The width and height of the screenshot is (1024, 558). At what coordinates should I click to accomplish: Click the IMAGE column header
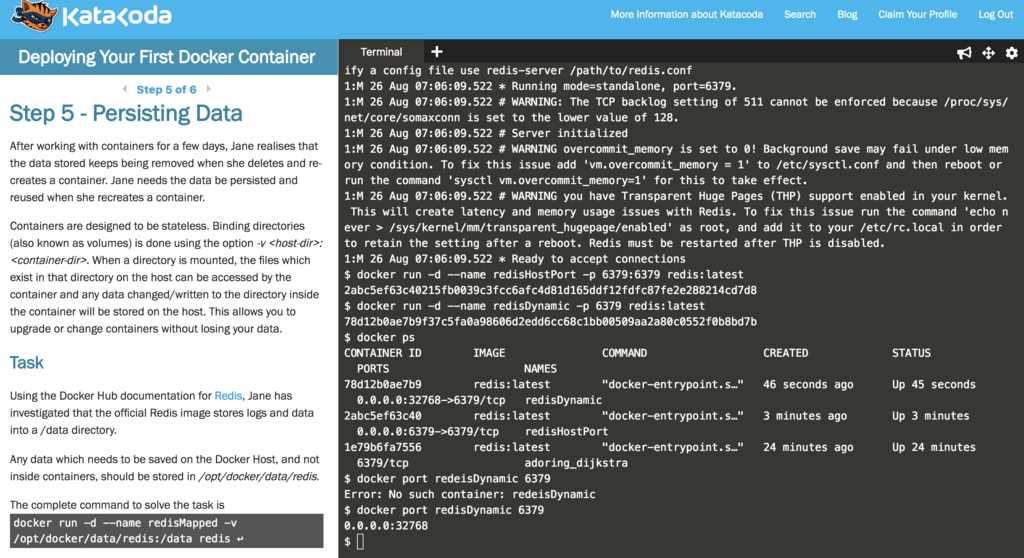point(489,353)
